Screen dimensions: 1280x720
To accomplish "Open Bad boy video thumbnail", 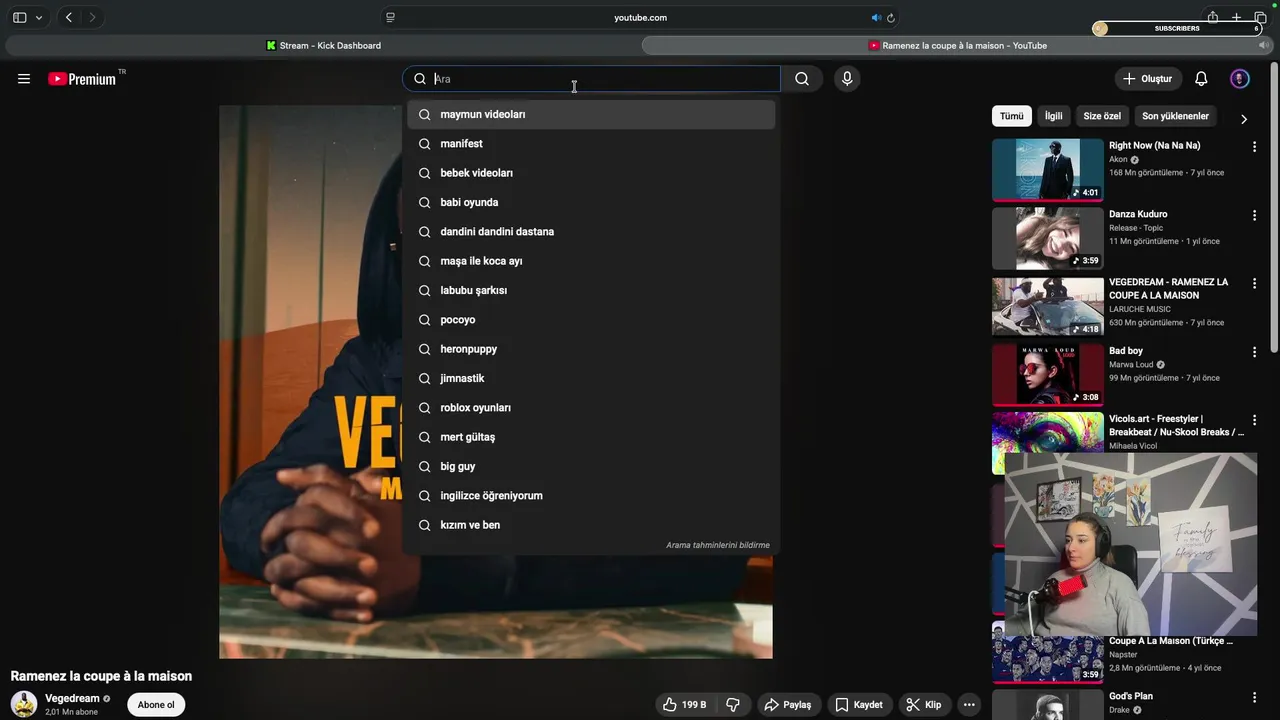I will [1048, 375].
